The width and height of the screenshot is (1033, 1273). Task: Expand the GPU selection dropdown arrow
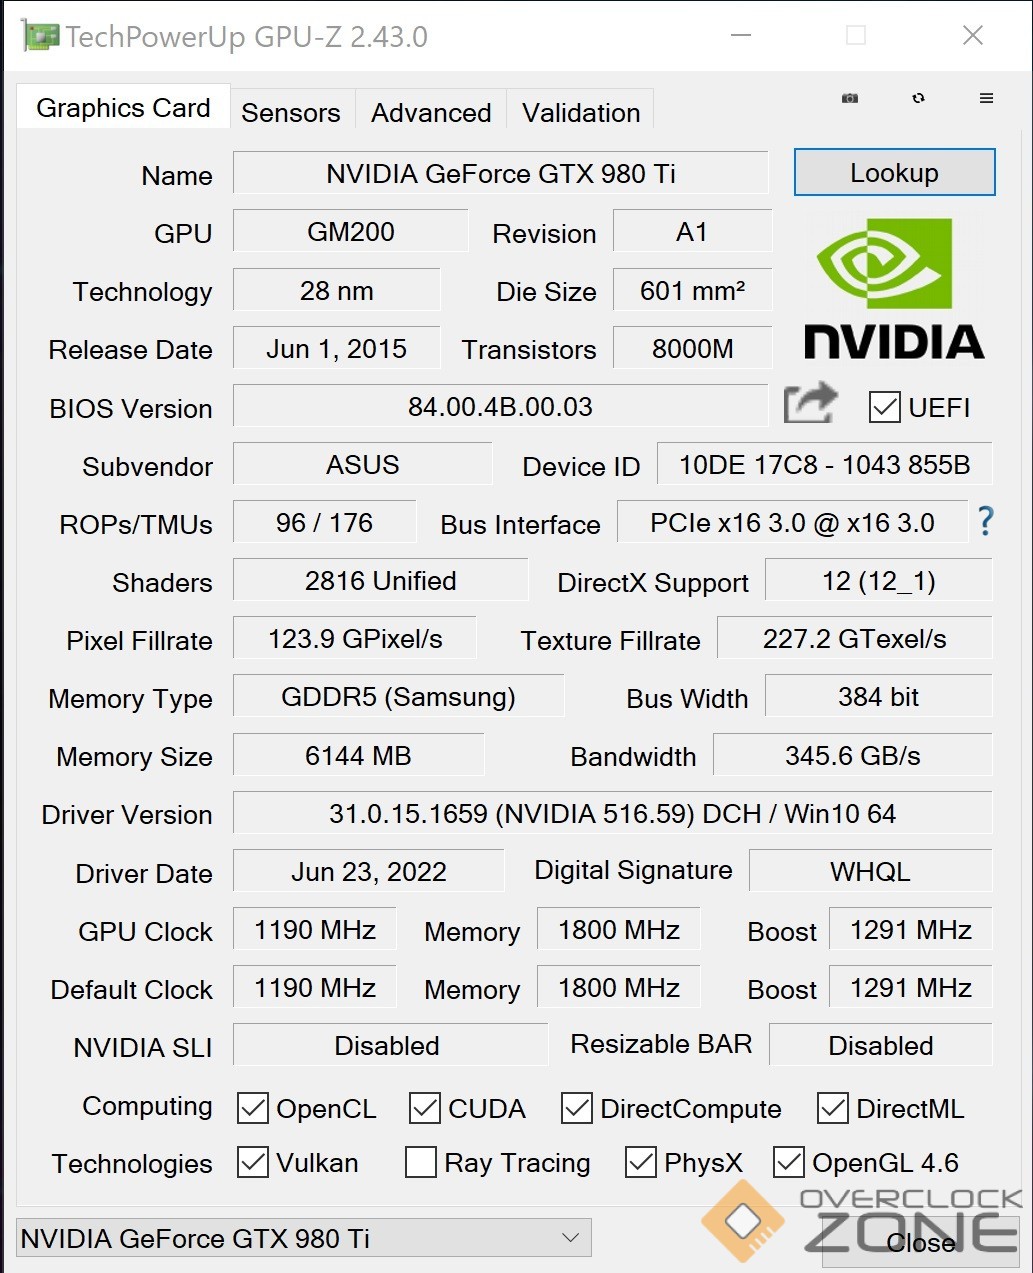[570, 1238]
